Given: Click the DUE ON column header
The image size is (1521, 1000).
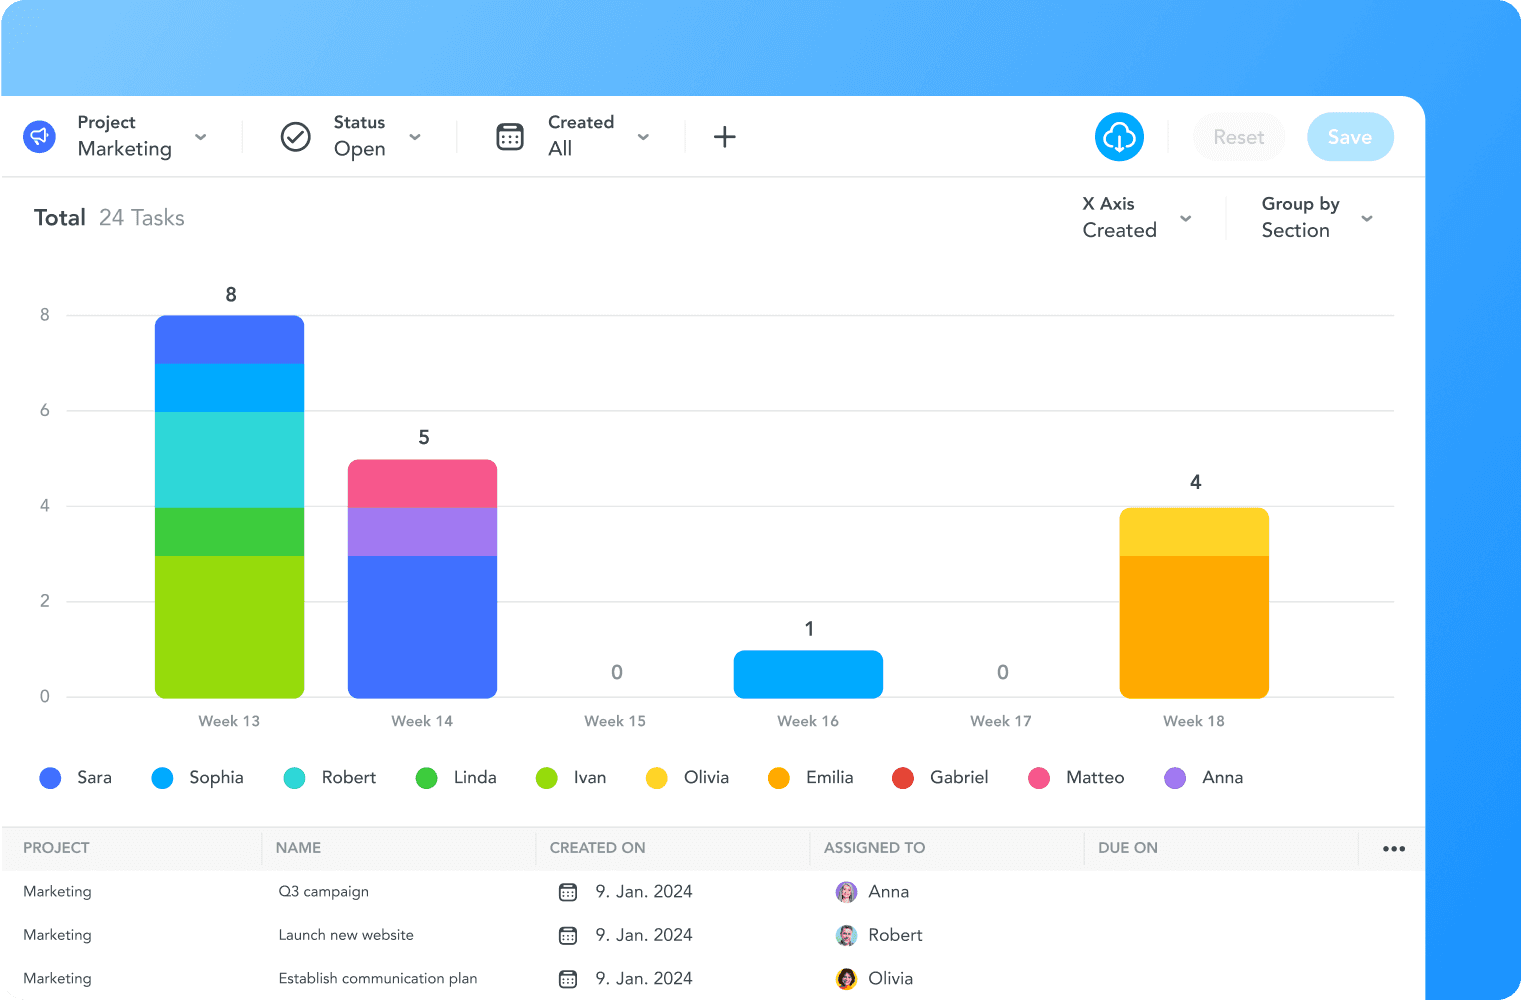Looking at the screenshot, I should (x=1127, y=847).
